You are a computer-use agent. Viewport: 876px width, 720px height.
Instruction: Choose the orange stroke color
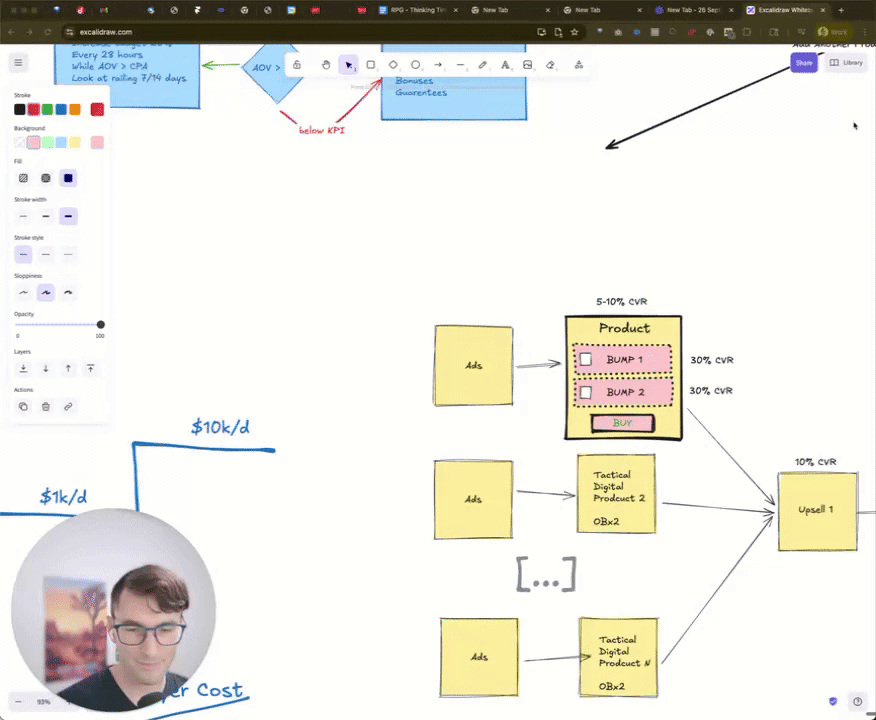click(x=75, y=109)
